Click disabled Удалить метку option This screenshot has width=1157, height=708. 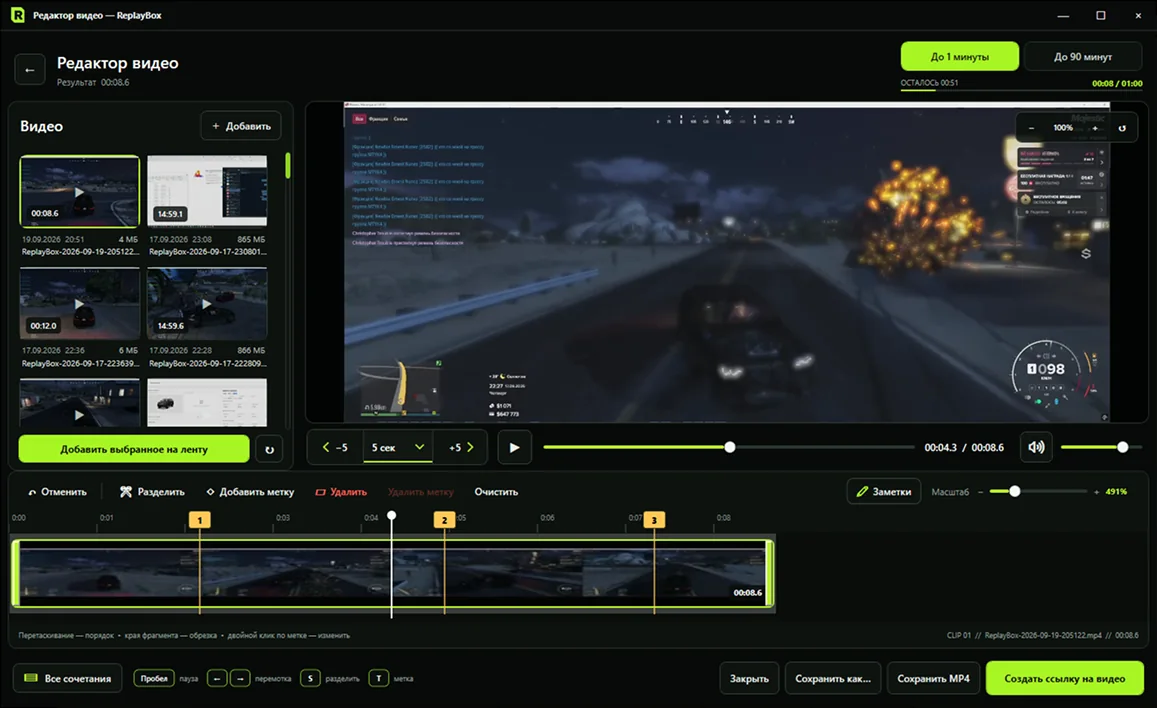coord(421,492)
